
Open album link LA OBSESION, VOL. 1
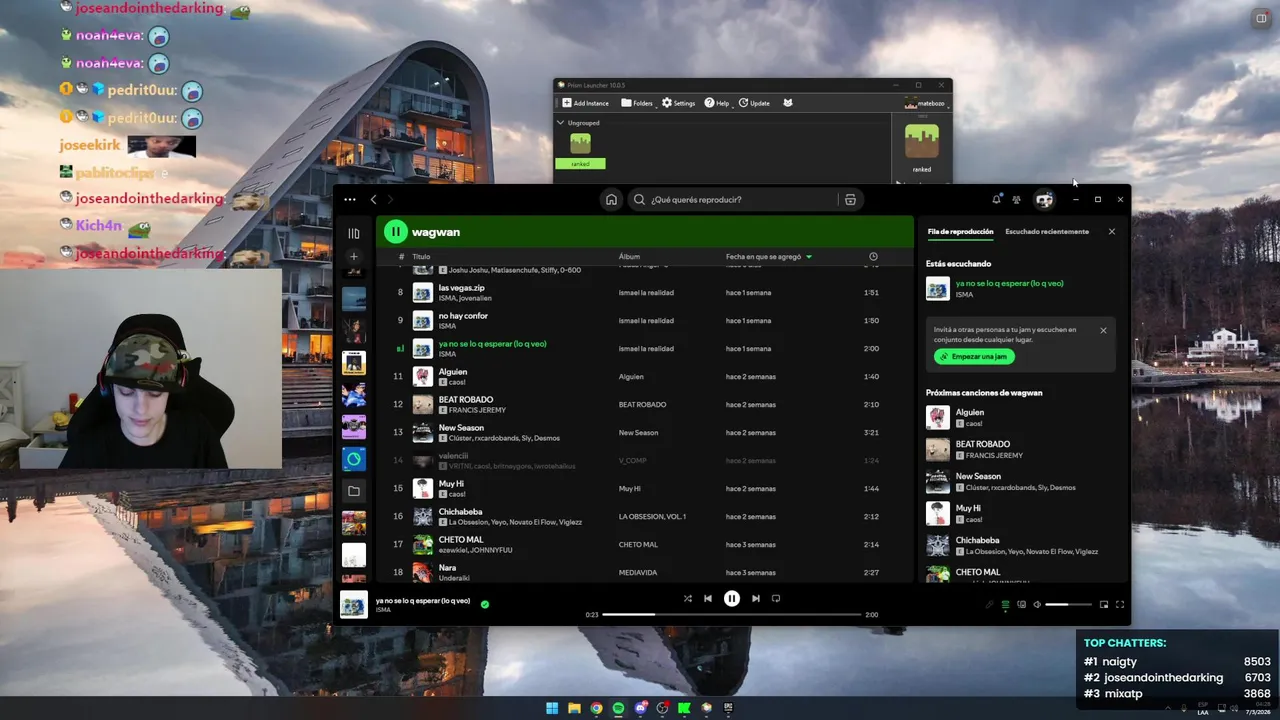[x=652, y=517]
